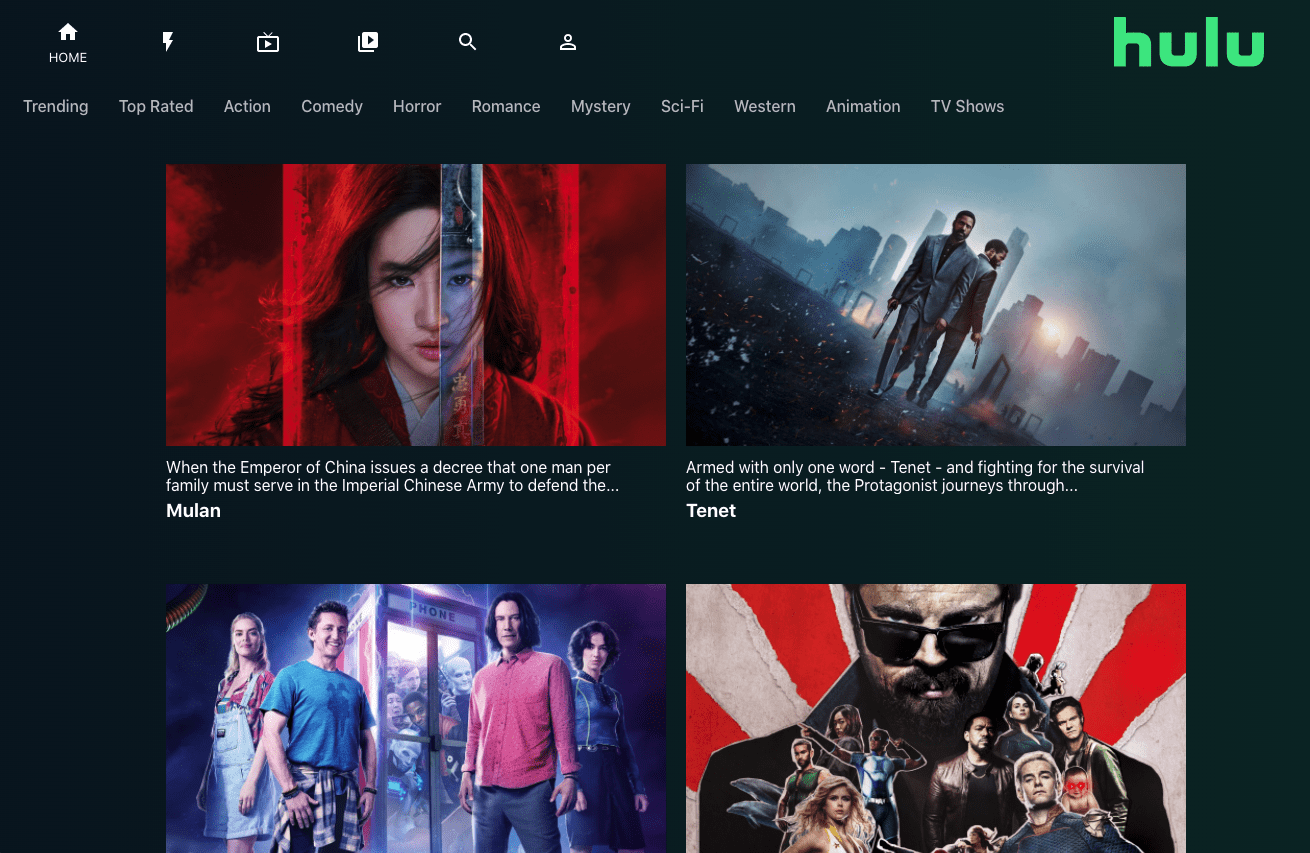
Task: Open the Western genre
Action: coord(765,106)
